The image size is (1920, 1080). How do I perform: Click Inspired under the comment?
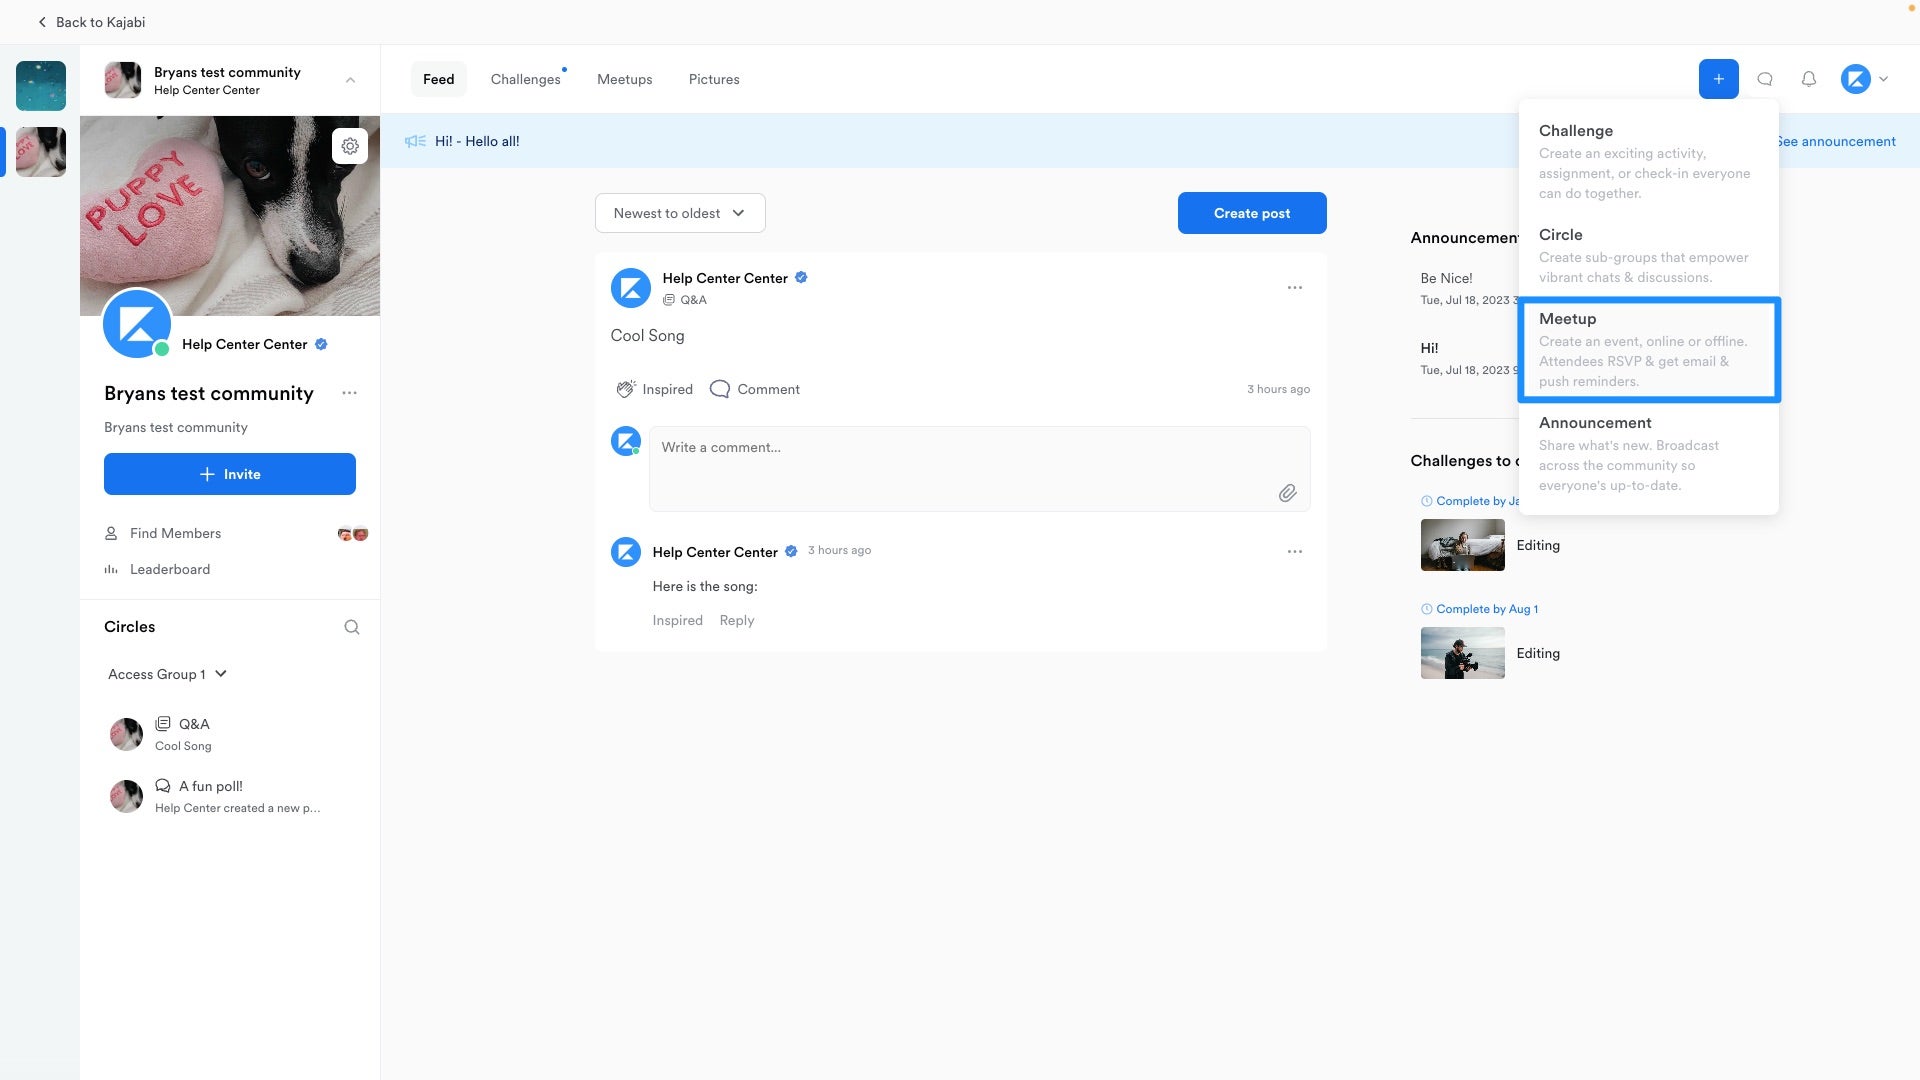[677, 620]
